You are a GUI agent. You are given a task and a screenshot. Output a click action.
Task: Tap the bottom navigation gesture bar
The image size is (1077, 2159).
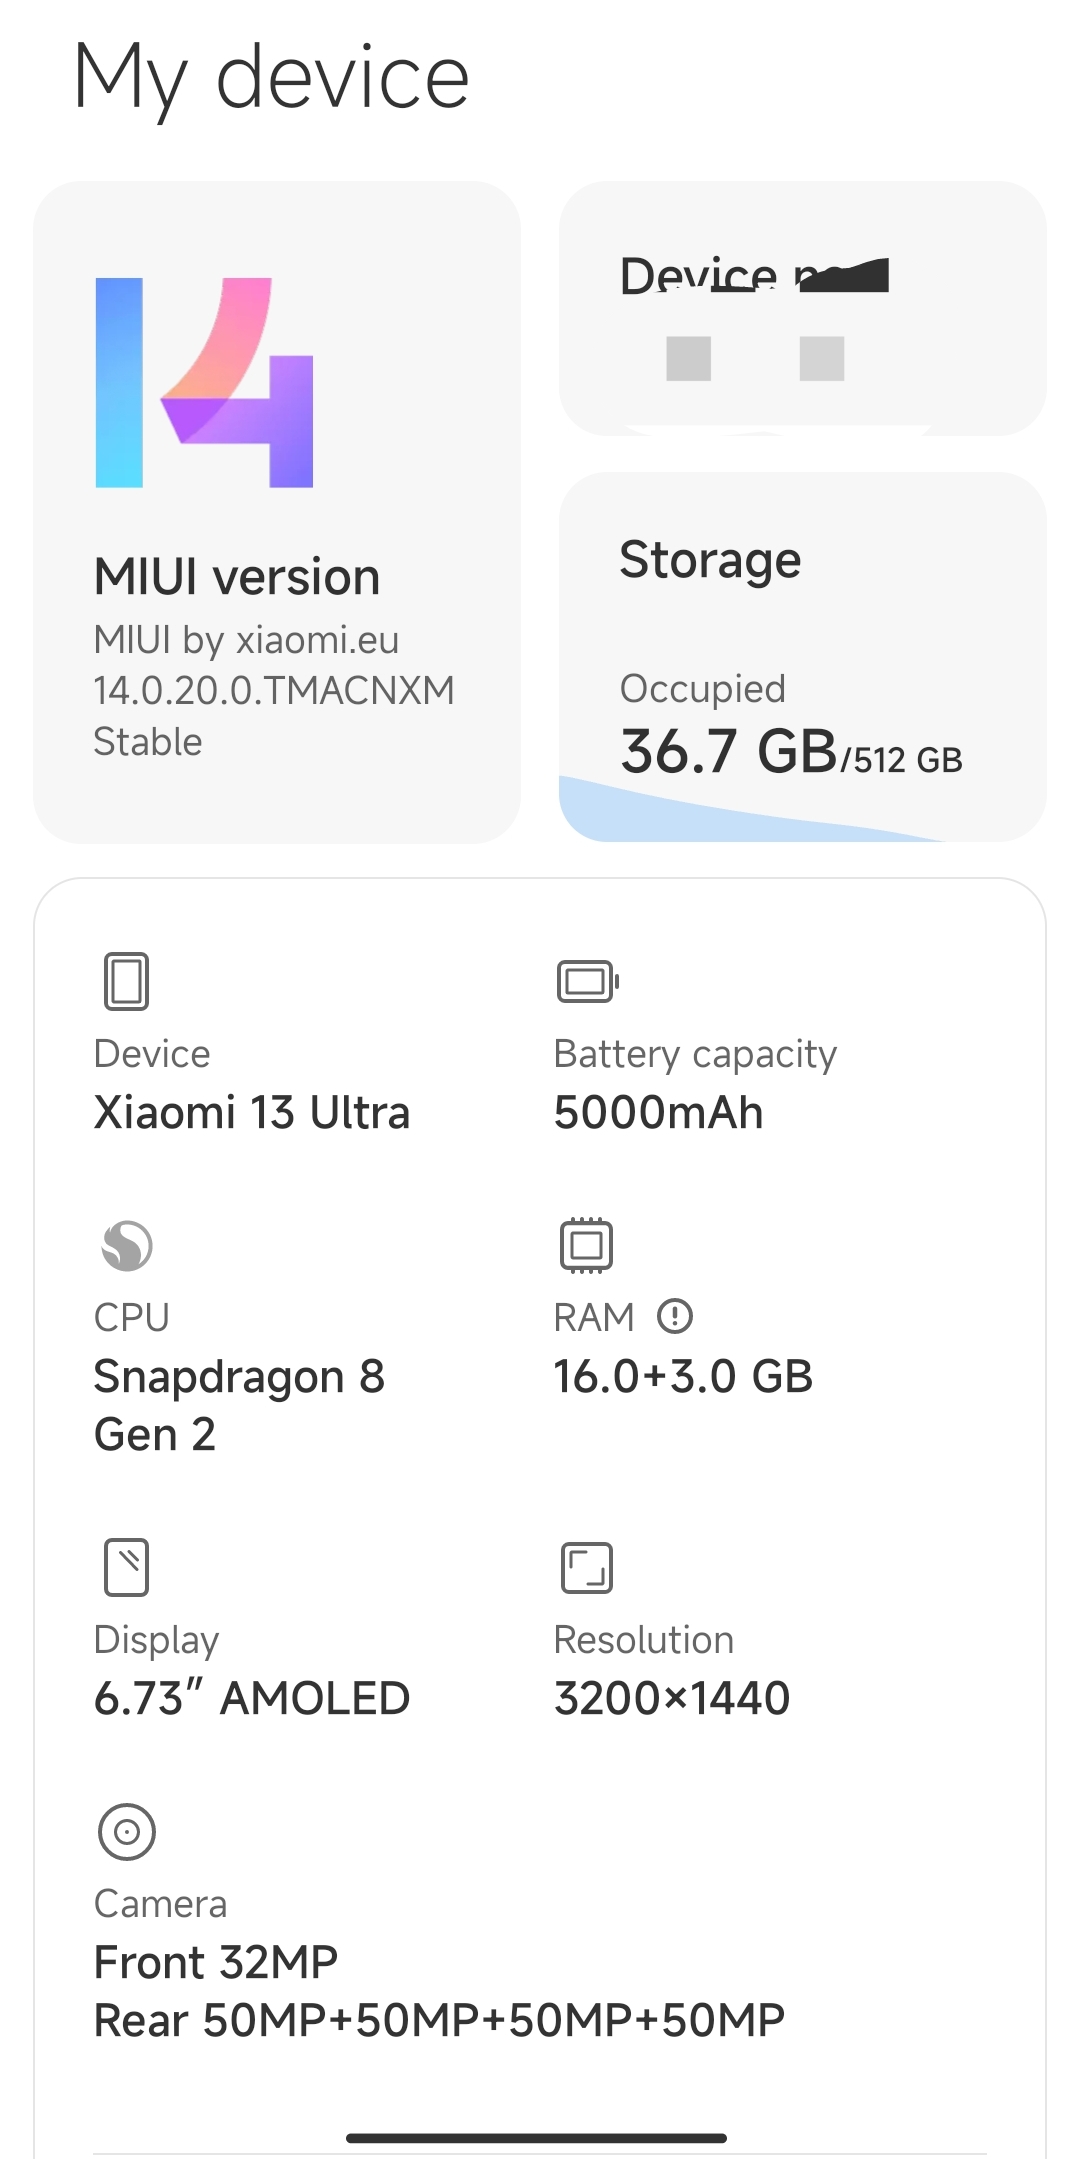537,2138
